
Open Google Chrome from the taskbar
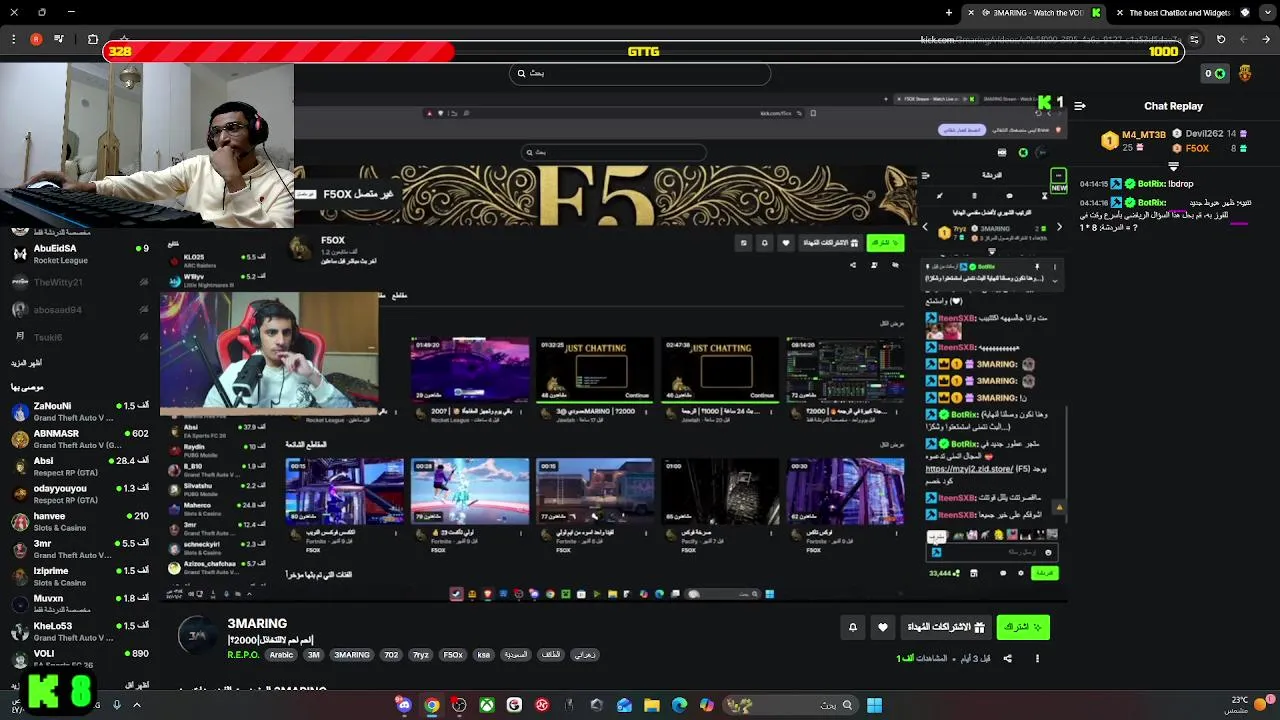click(431, 705)
